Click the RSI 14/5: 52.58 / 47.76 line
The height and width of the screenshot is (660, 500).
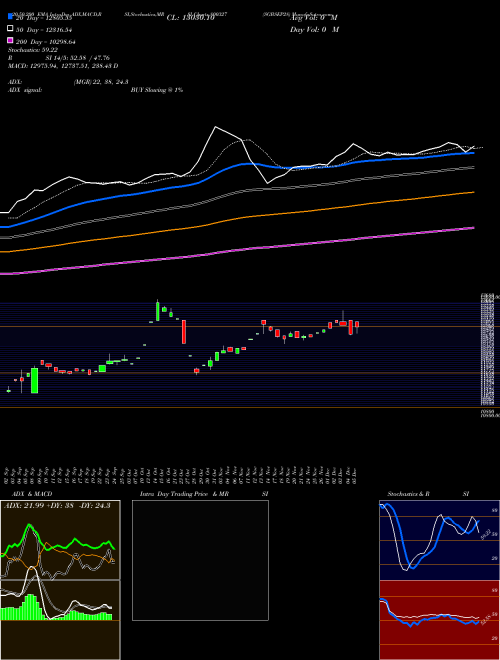[x=59, y=58]
